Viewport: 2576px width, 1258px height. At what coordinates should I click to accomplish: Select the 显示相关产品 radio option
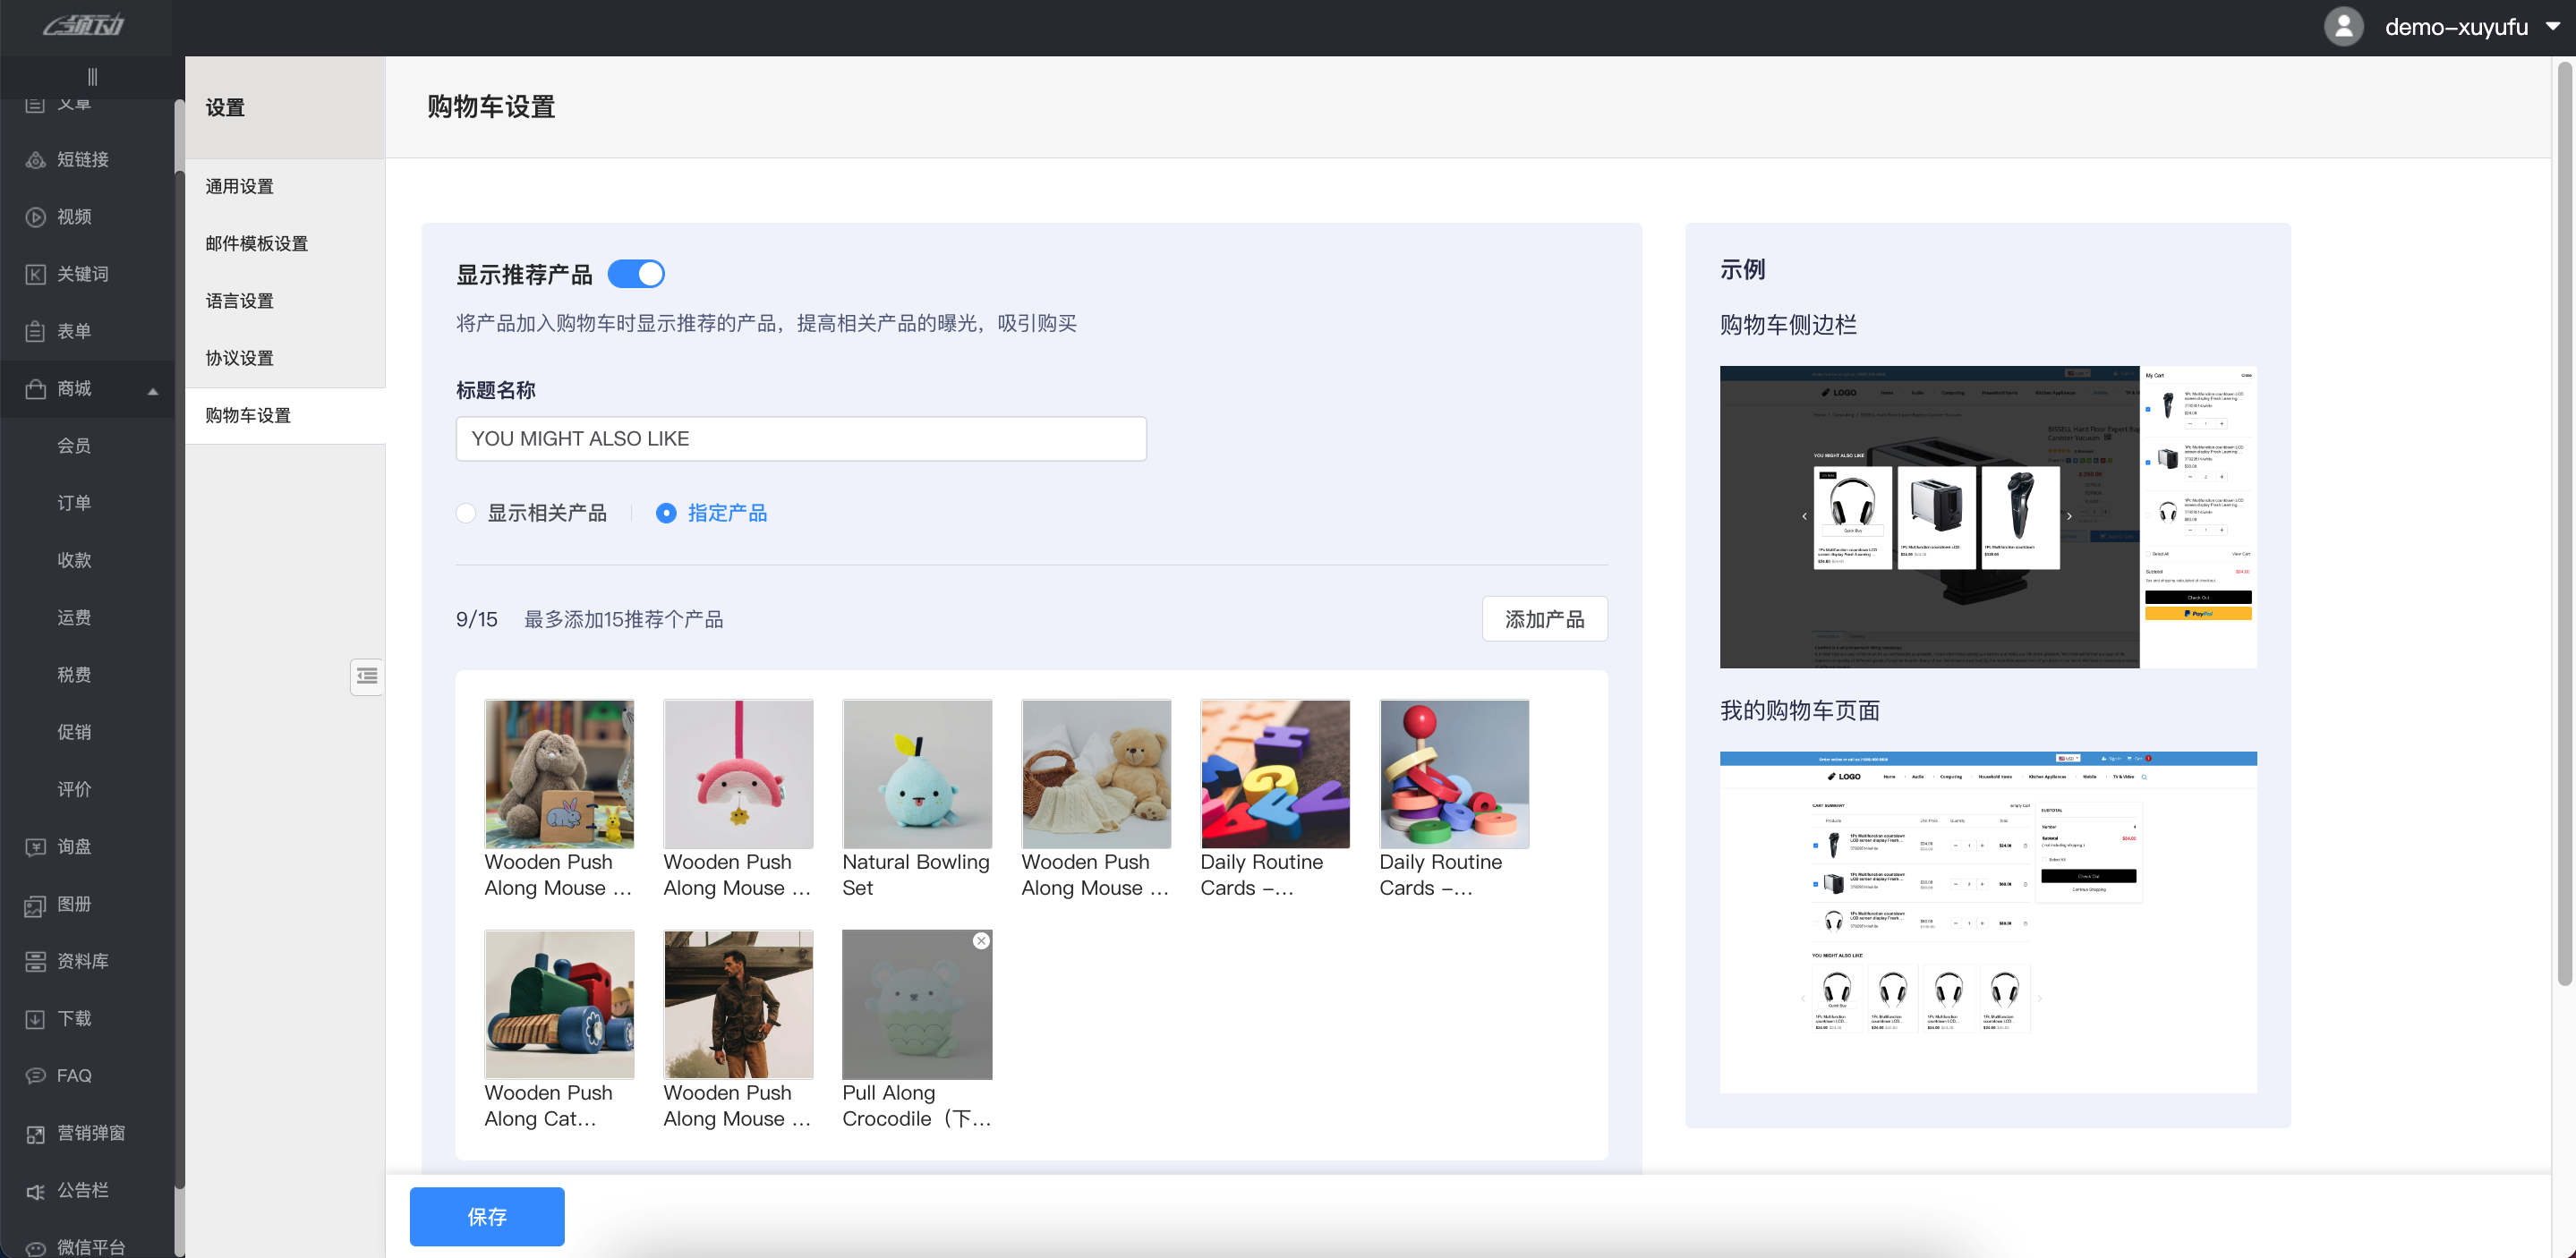pos(466,513)
